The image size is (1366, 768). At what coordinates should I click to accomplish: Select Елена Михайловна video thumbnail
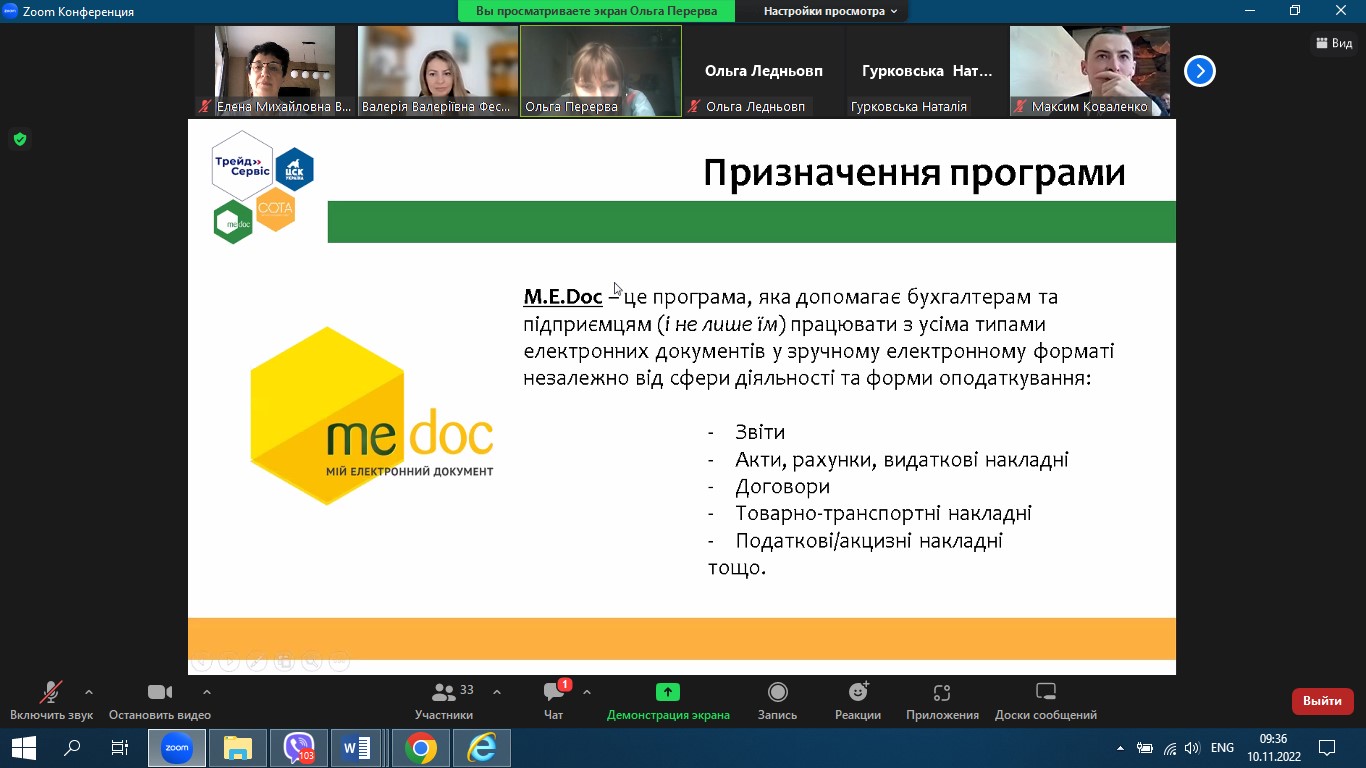point(275,71)
